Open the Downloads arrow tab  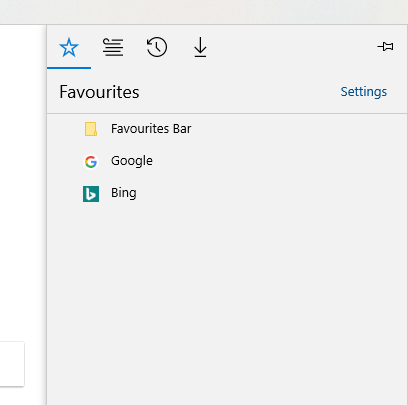coord(200,47)
